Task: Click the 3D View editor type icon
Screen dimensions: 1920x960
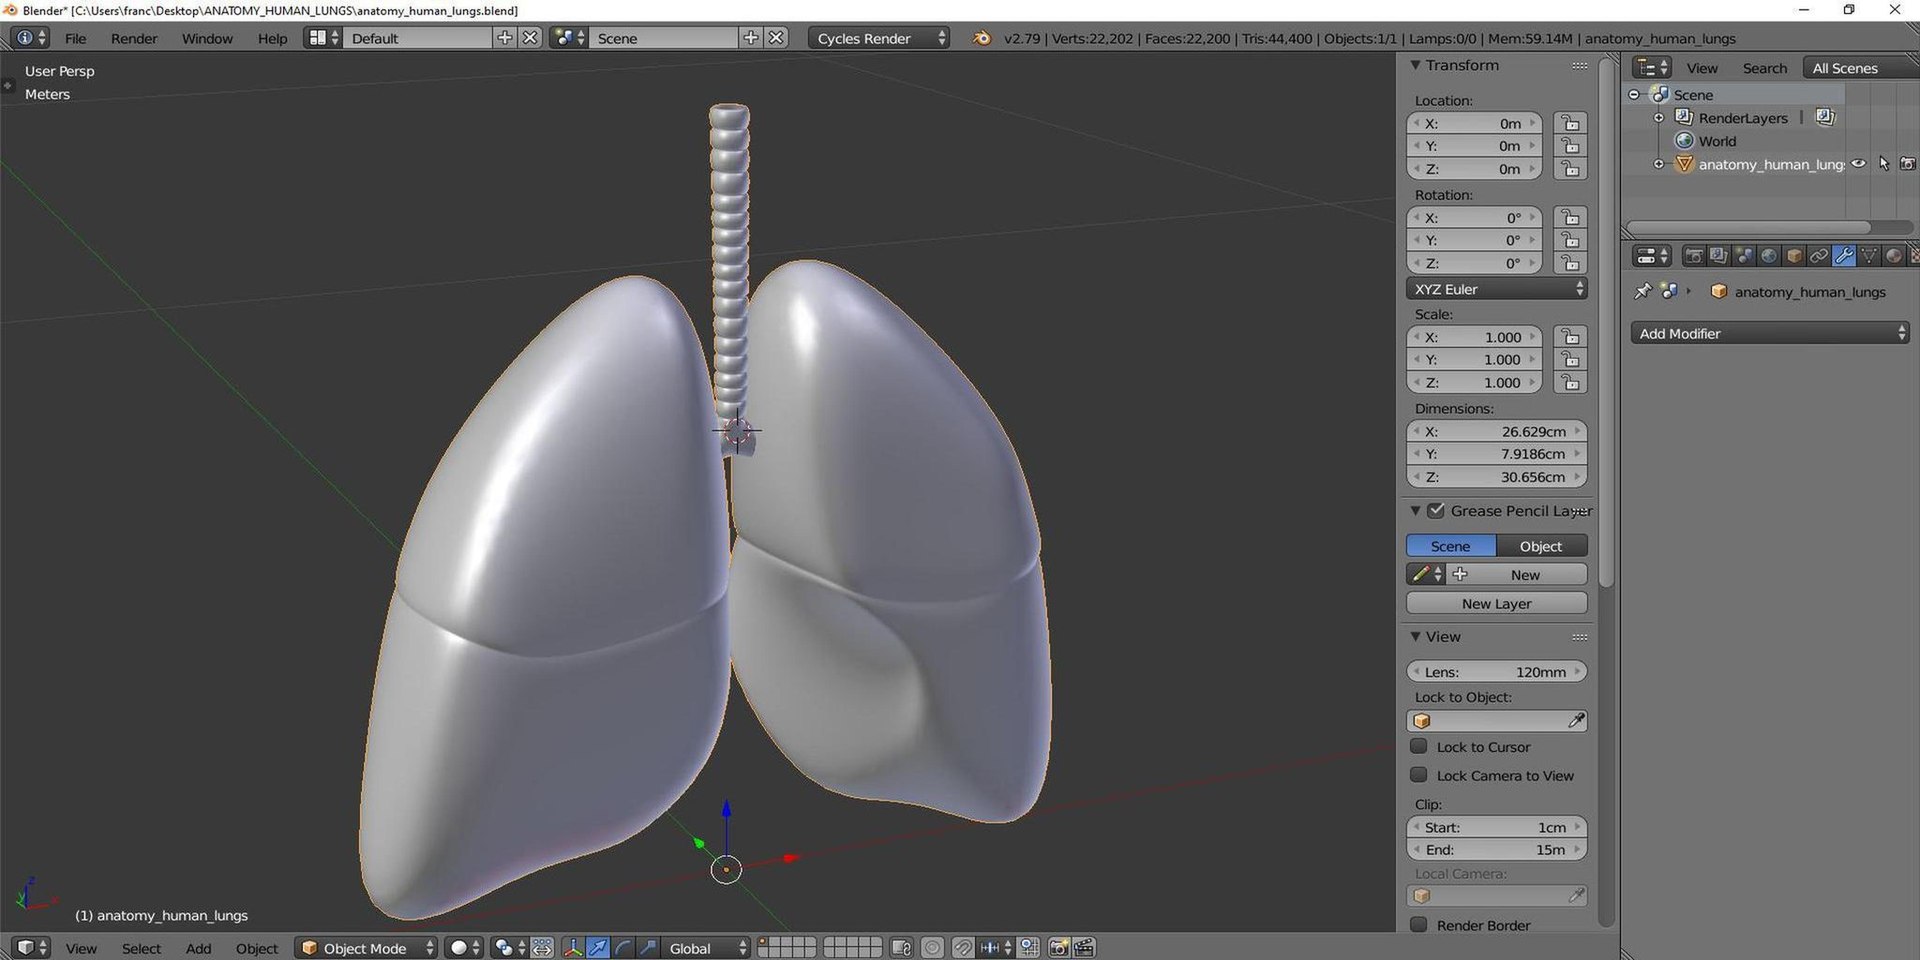Action: [30, 947]
